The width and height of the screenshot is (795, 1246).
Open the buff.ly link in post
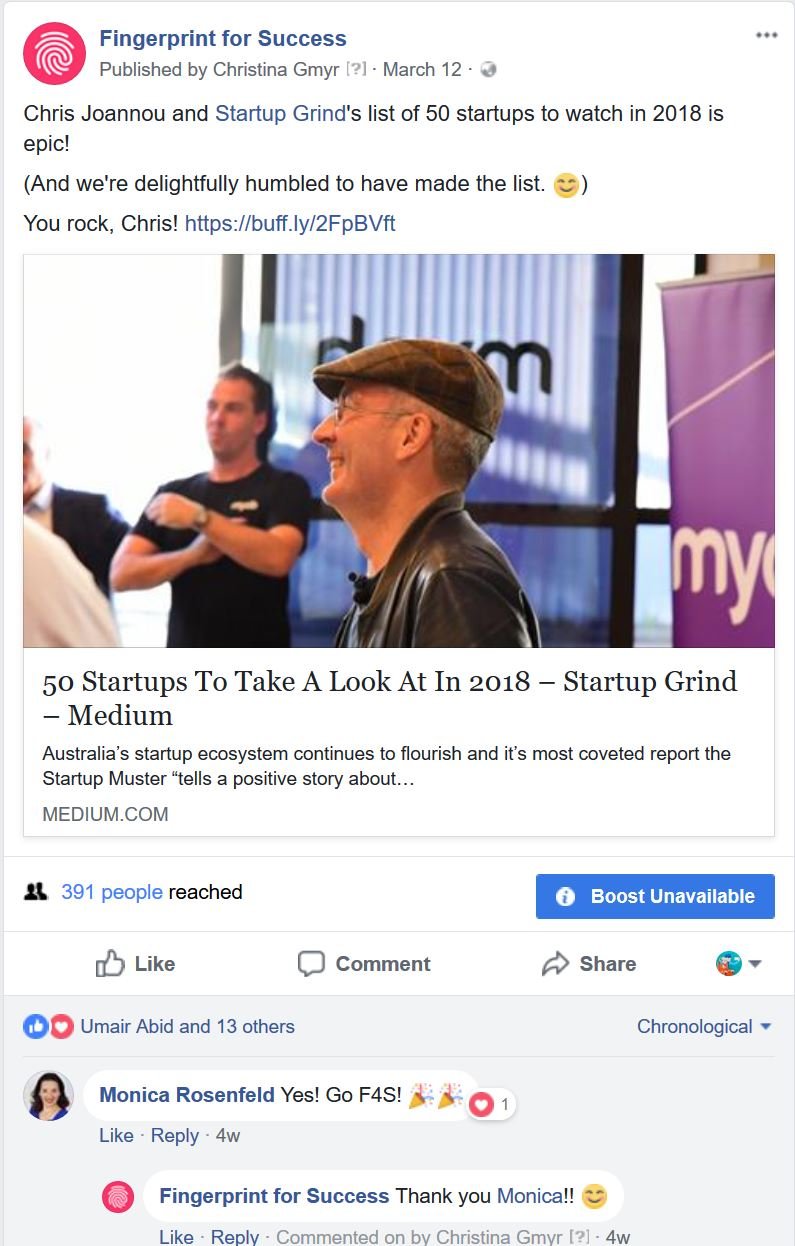click(290, 223)
